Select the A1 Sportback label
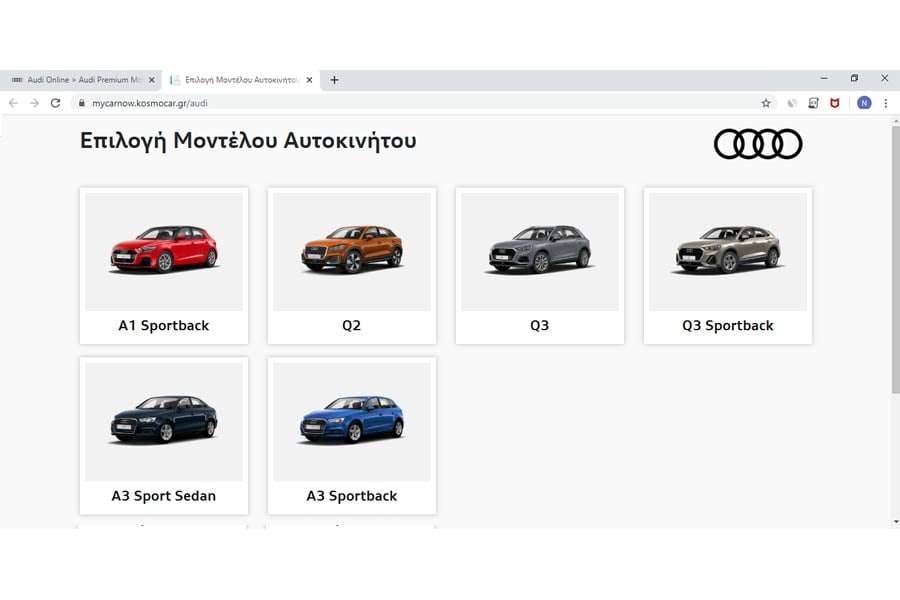900x600 pixels. pos(164,326)
